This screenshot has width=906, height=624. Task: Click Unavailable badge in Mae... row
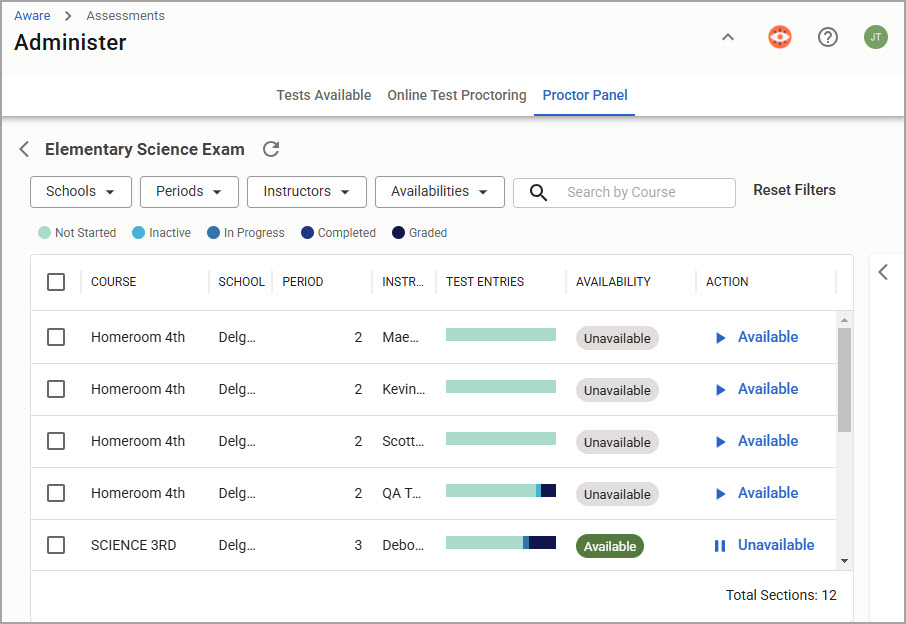coord(617,338)
